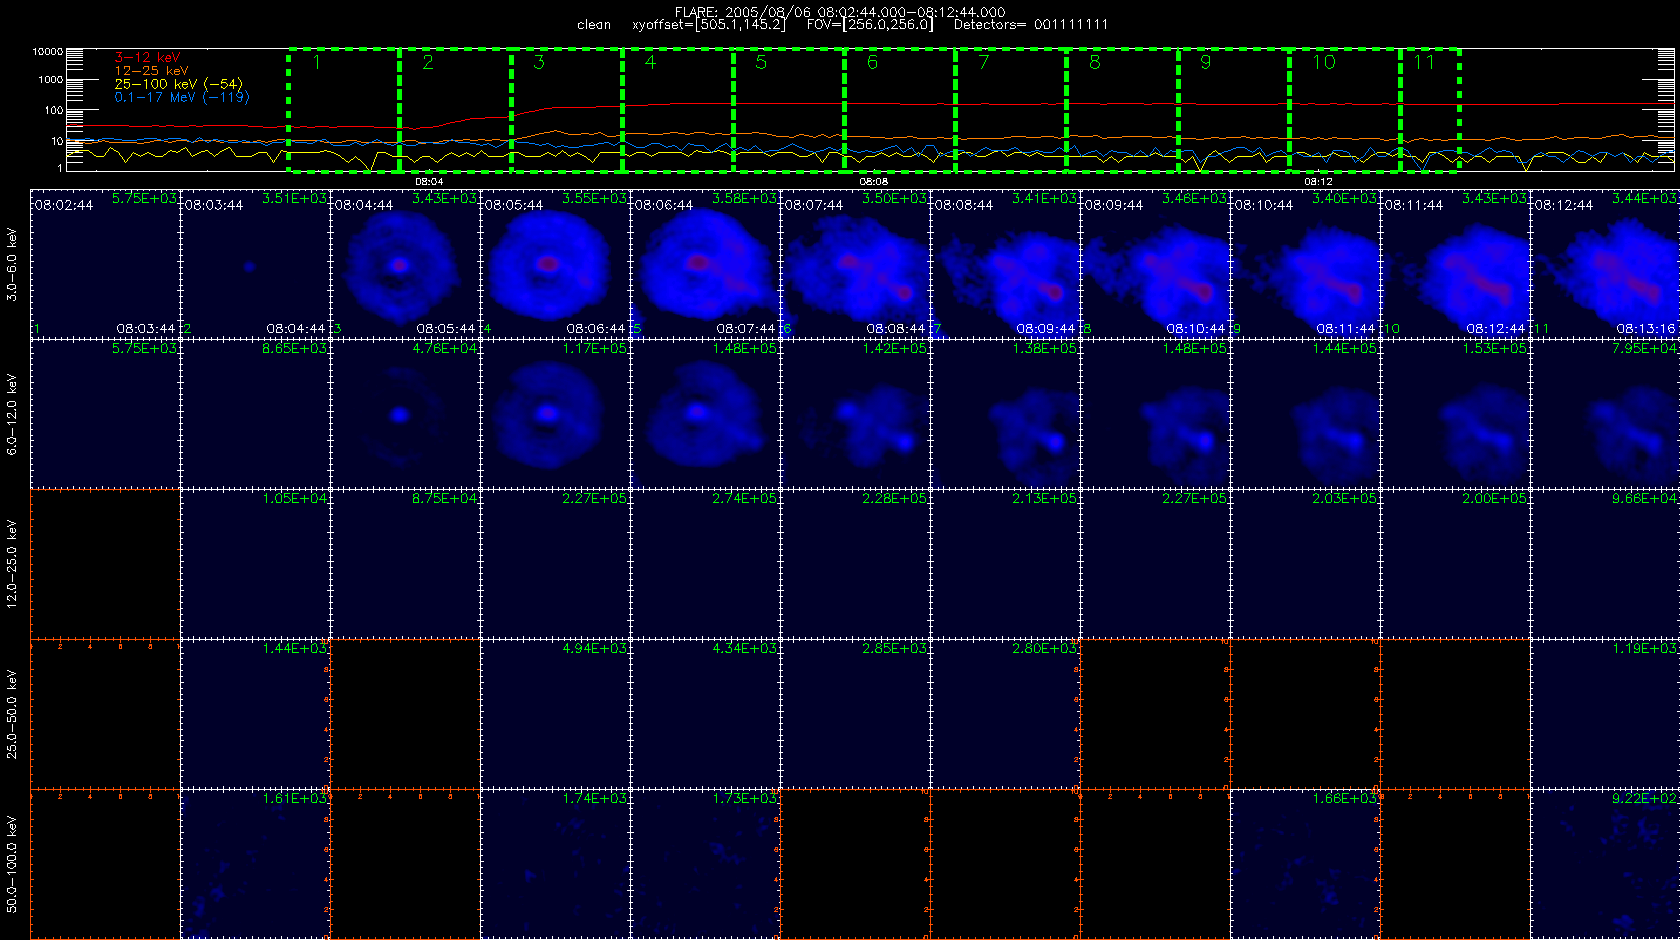Click the 'Detectors= 001111111' text
The image size is (1680, 940).
coord(1031,25)
